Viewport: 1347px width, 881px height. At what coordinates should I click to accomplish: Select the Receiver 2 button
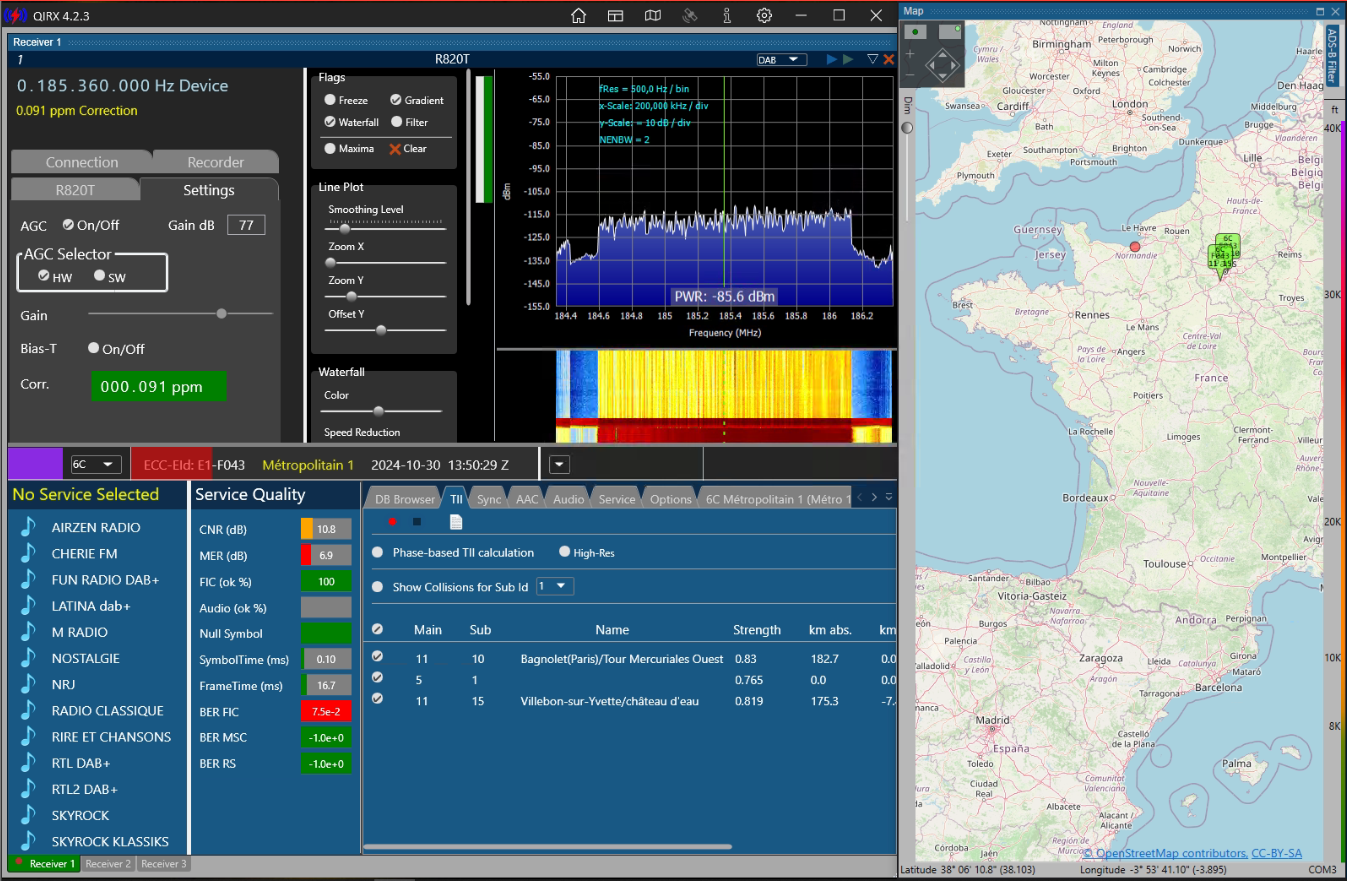pyautogui.click(x=107, y=863)
